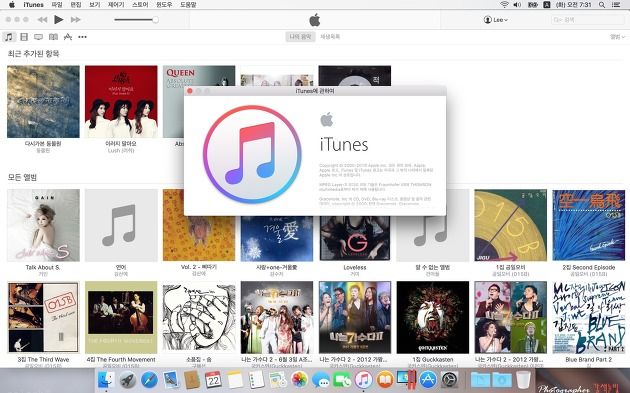Click the Wi-Fi status icon
The height and width of the screenshot is (393, 630).
pos(504,5)
